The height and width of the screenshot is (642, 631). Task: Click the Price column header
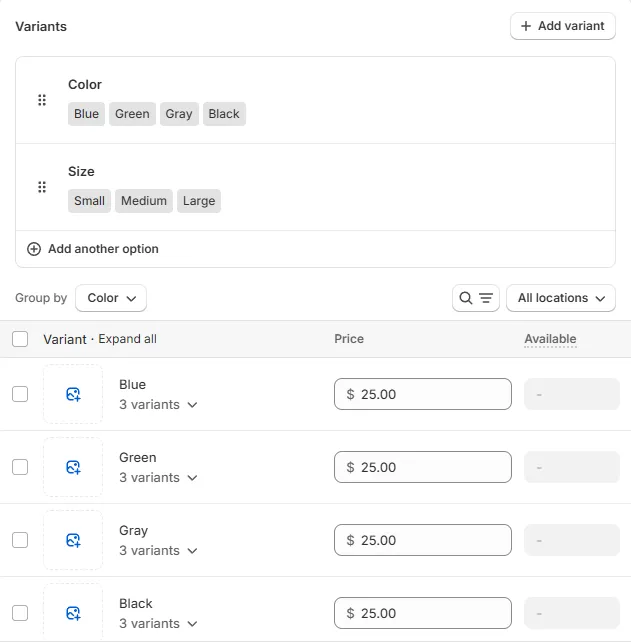pos(349,339)
